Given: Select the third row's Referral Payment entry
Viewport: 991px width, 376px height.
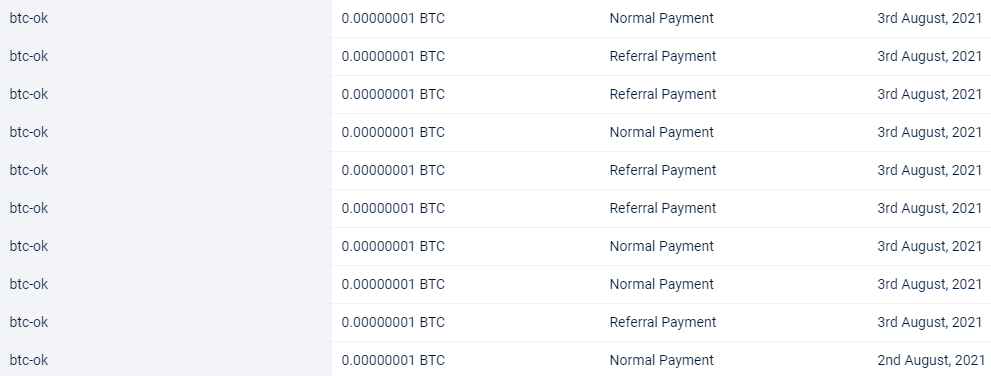Looking at the screenshot, I should point(662,94).
